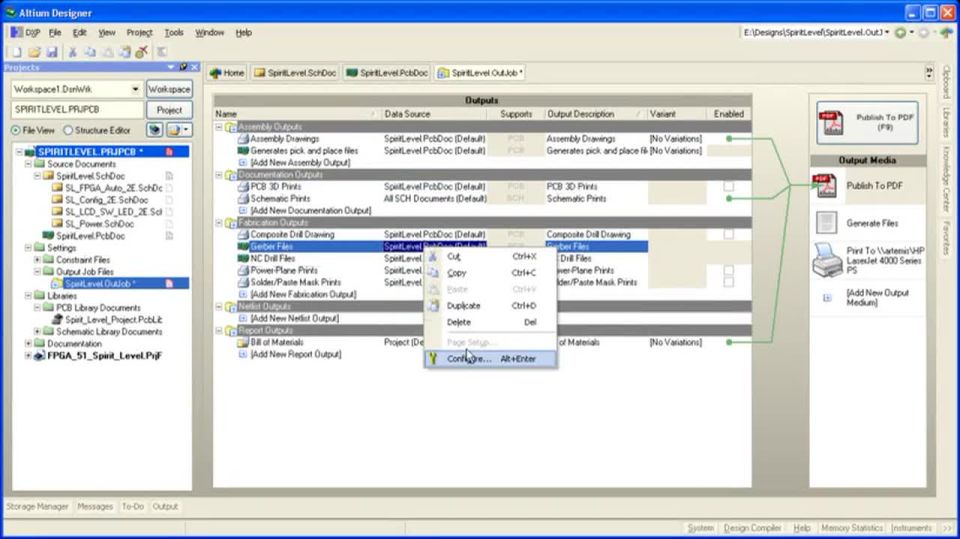Toggle Enabled dot for Assembly Drawings
Screen dimensions: 960x539
(x=729, y=139)
